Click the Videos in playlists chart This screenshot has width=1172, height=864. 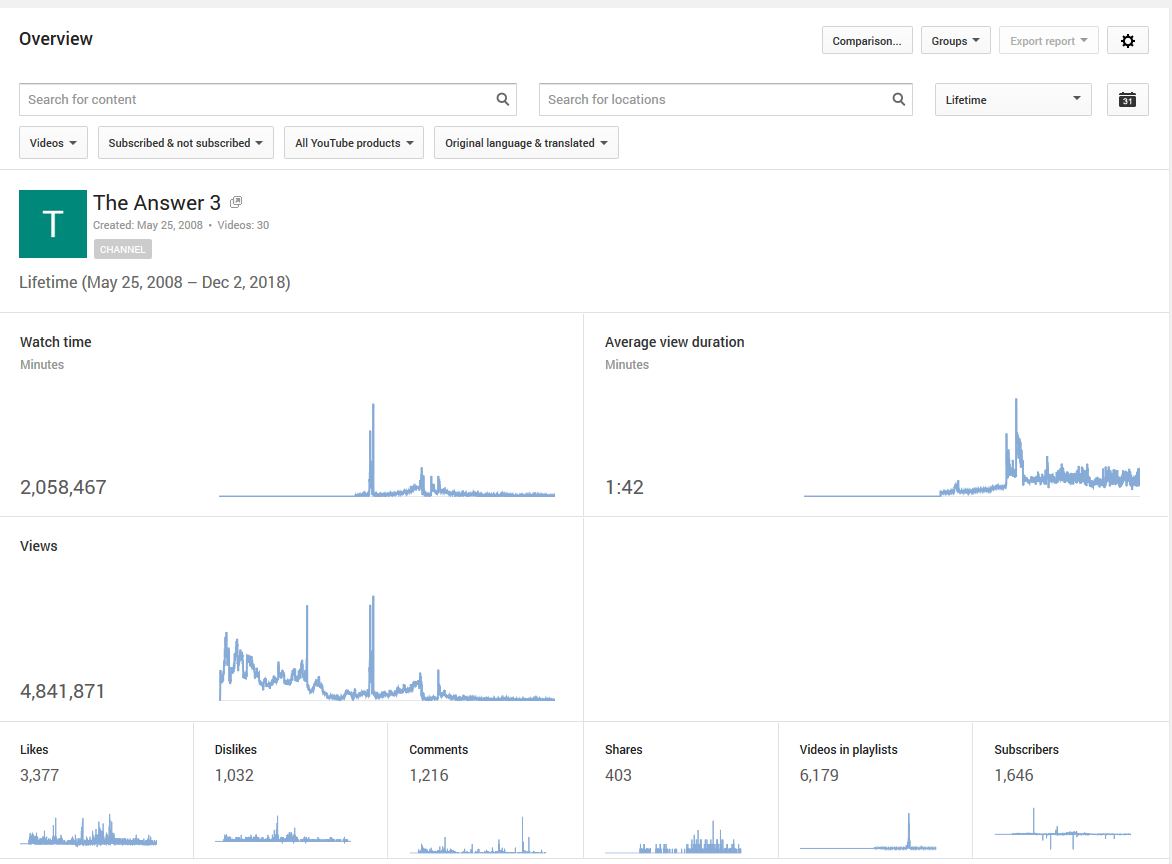coord(868,831)
